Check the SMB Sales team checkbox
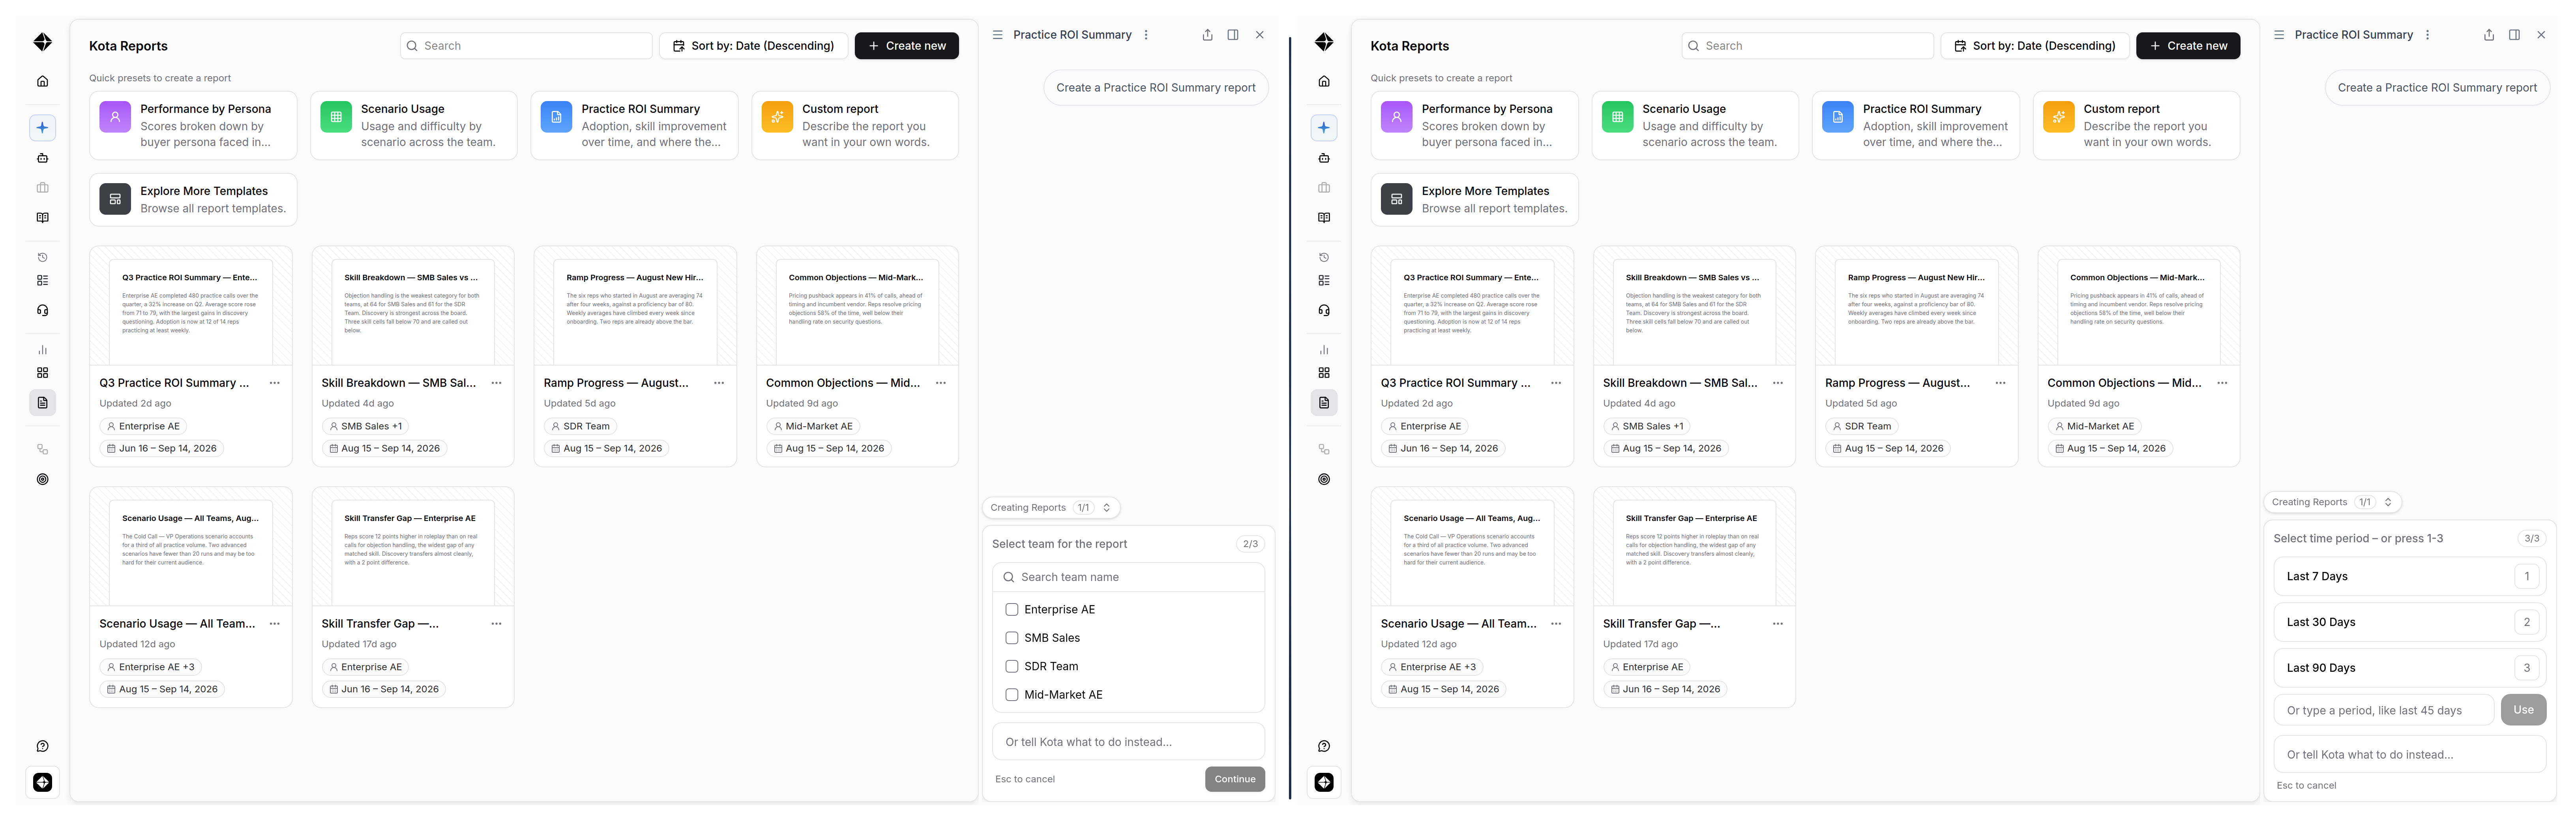The image size is (2576, 821). coord(1011,638)
